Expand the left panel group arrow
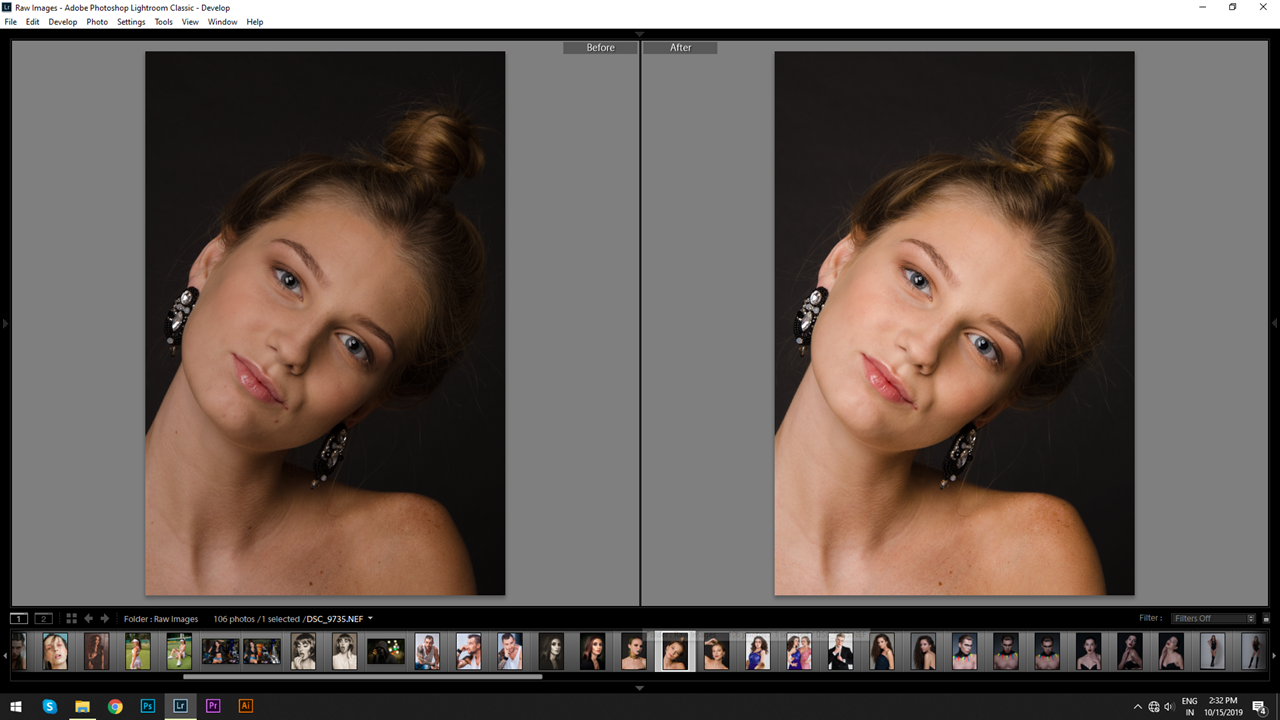 pos(4,323)
